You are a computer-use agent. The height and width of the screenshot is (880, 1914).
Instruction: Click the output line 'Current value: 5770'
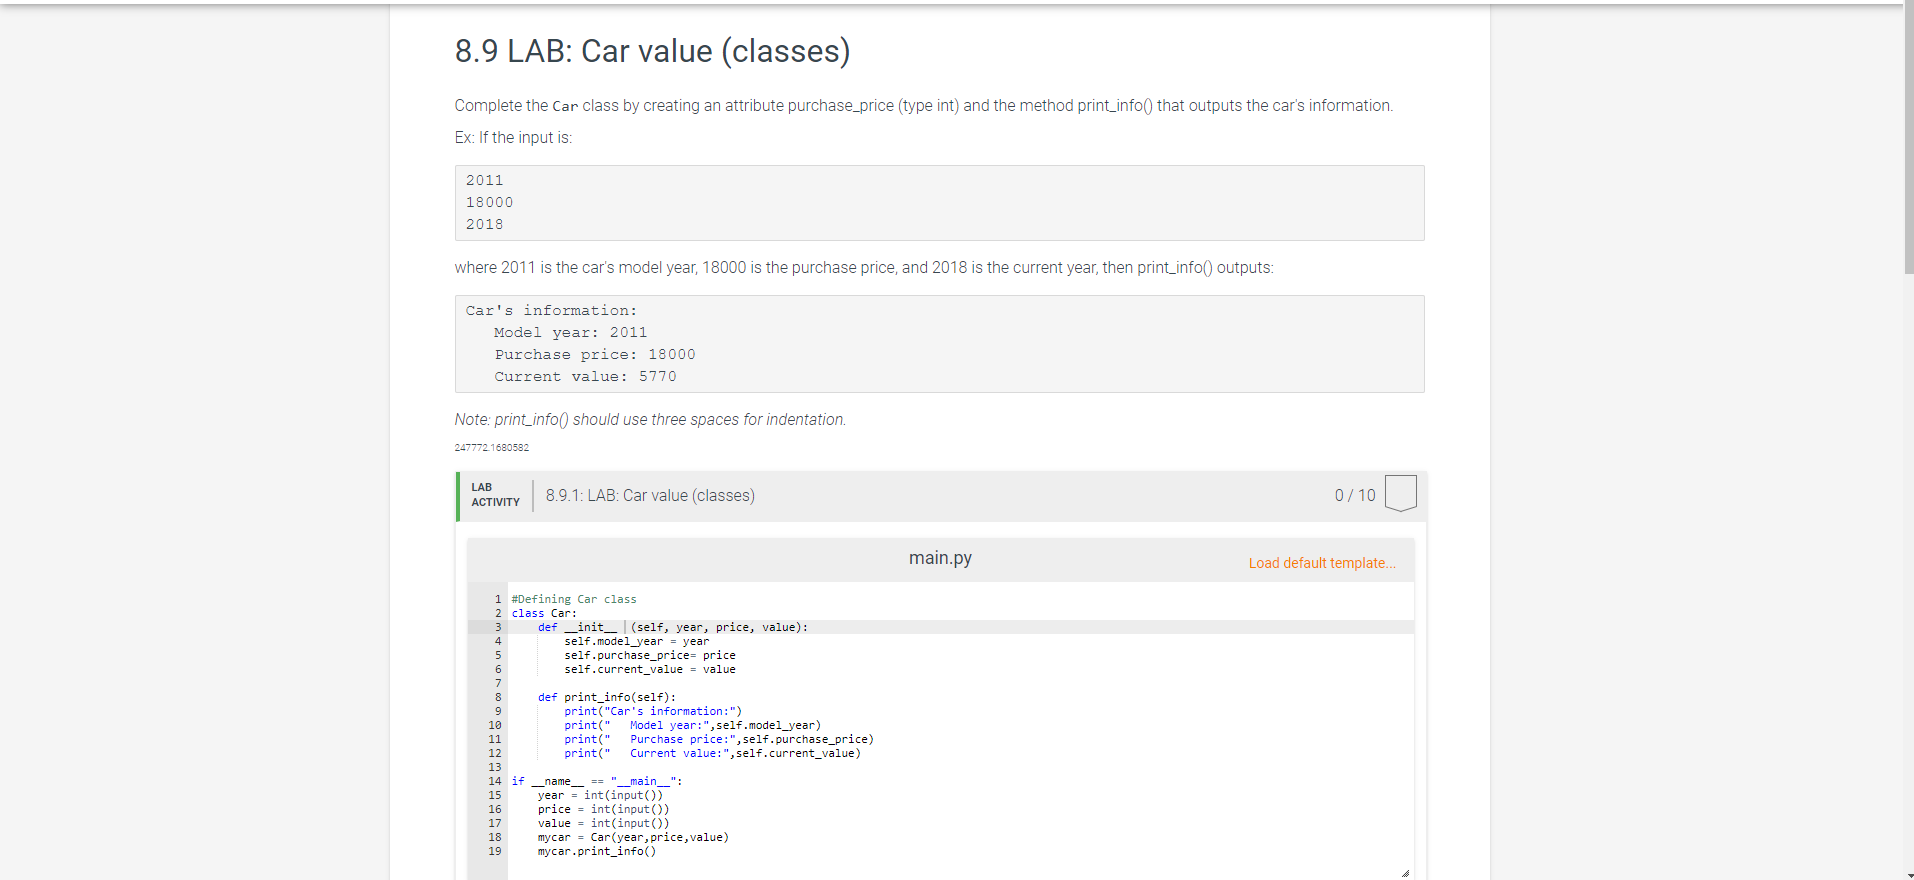(585, 377)
